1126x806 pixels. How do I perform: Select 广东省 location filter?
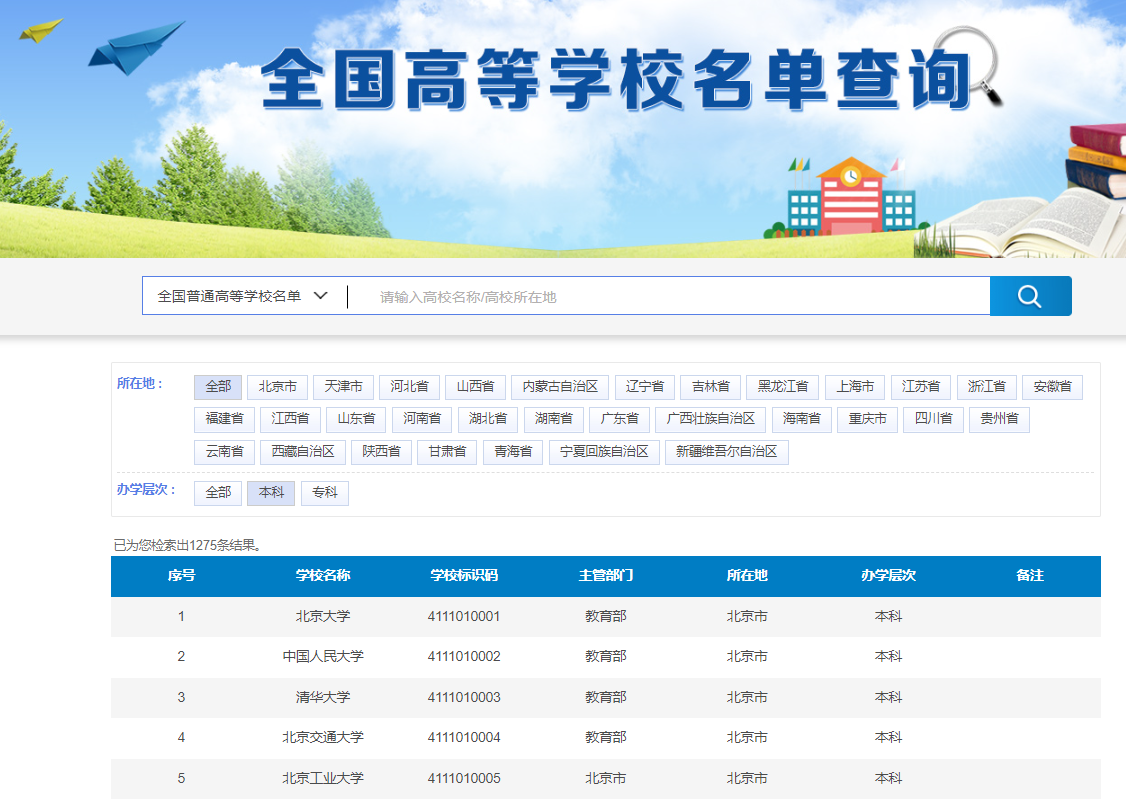click(x=620, y=419)
